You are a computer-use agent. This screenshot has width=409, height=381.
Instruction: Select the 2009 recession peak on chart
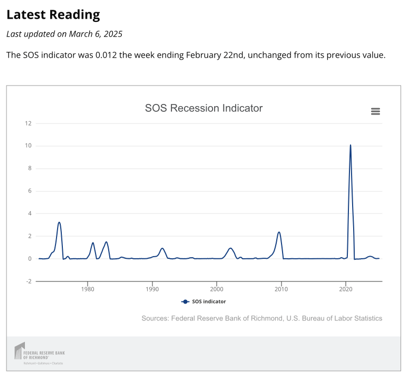click(279, 232)
